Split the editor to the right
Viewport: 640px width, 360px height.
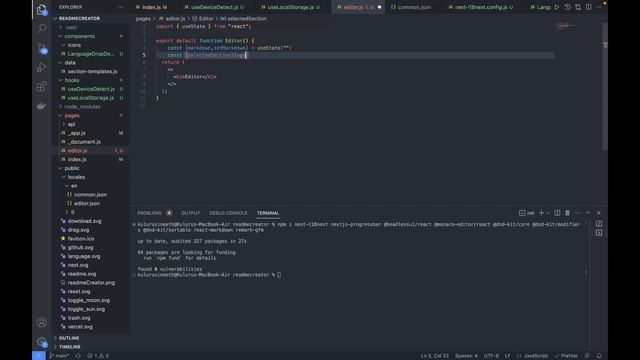click(x=589, y=7)
